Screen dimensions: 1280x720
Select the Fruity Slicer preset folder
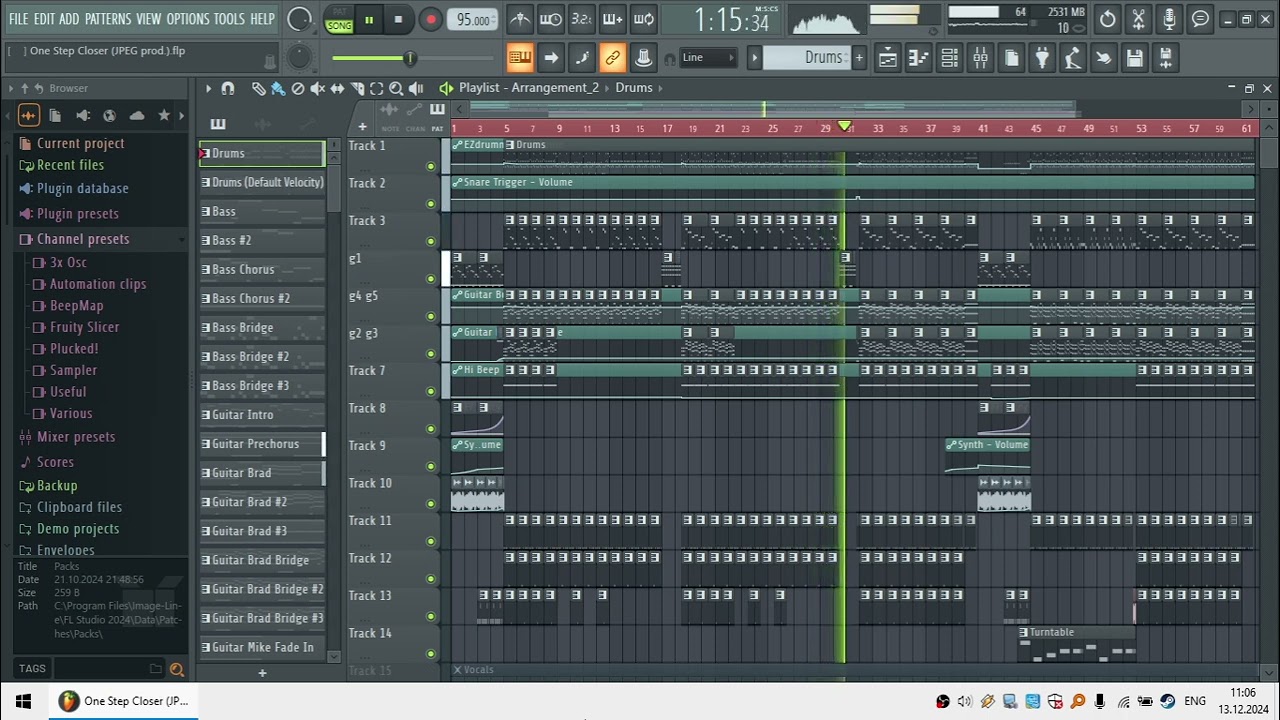(x=84, y=327)
